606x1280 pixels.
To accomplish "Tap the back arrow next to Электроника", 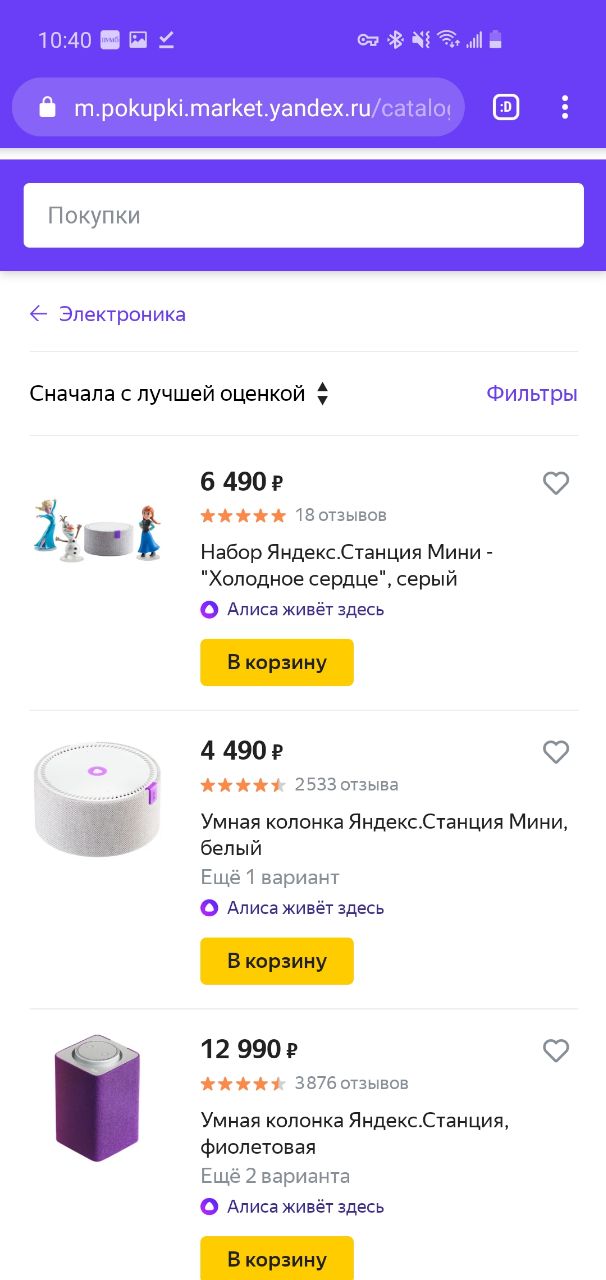I will click(x=38, y=314).
